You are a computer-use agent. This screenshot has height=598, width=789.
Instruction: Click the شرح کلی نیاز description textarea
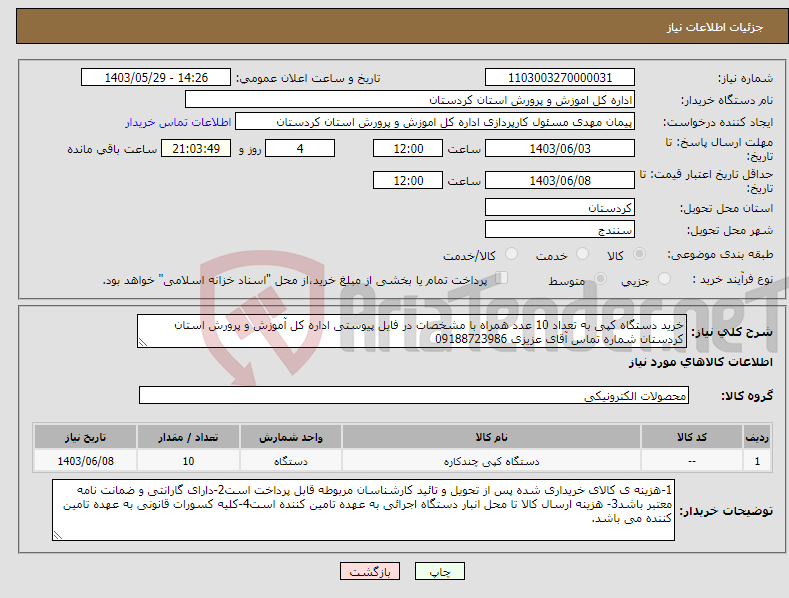pos(412,331)
